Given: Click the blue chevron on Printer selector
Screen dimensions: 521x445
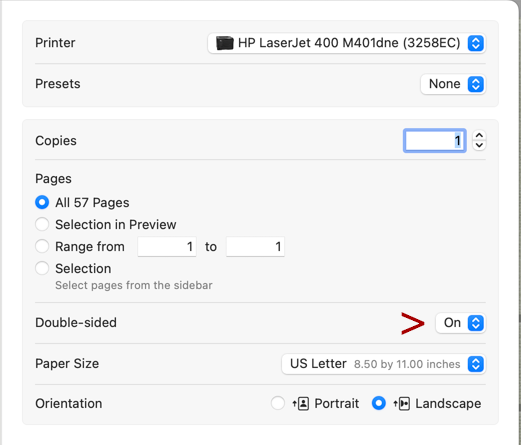Looking at the screenshot, I should (476, 43).
